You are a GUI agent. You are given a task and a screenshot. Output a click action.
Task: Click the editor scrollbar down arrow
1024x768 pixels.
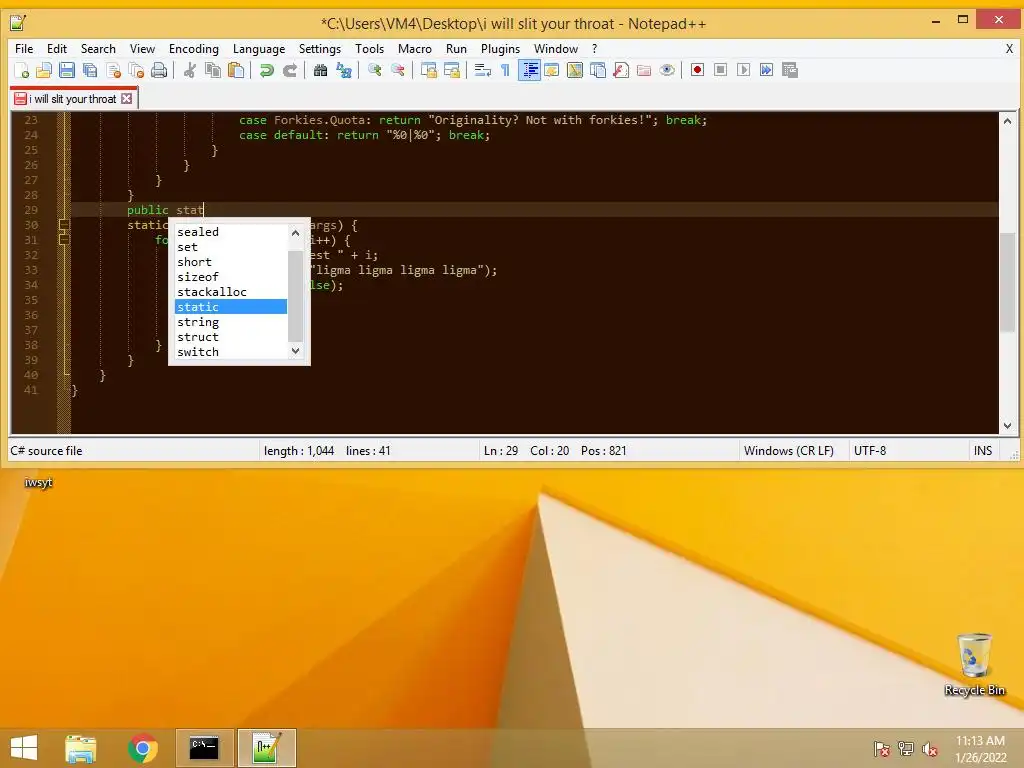coord(1007,425)
